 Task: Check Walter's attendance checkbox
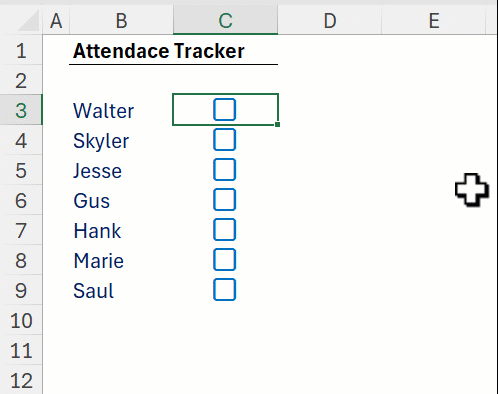coord(224,109)
